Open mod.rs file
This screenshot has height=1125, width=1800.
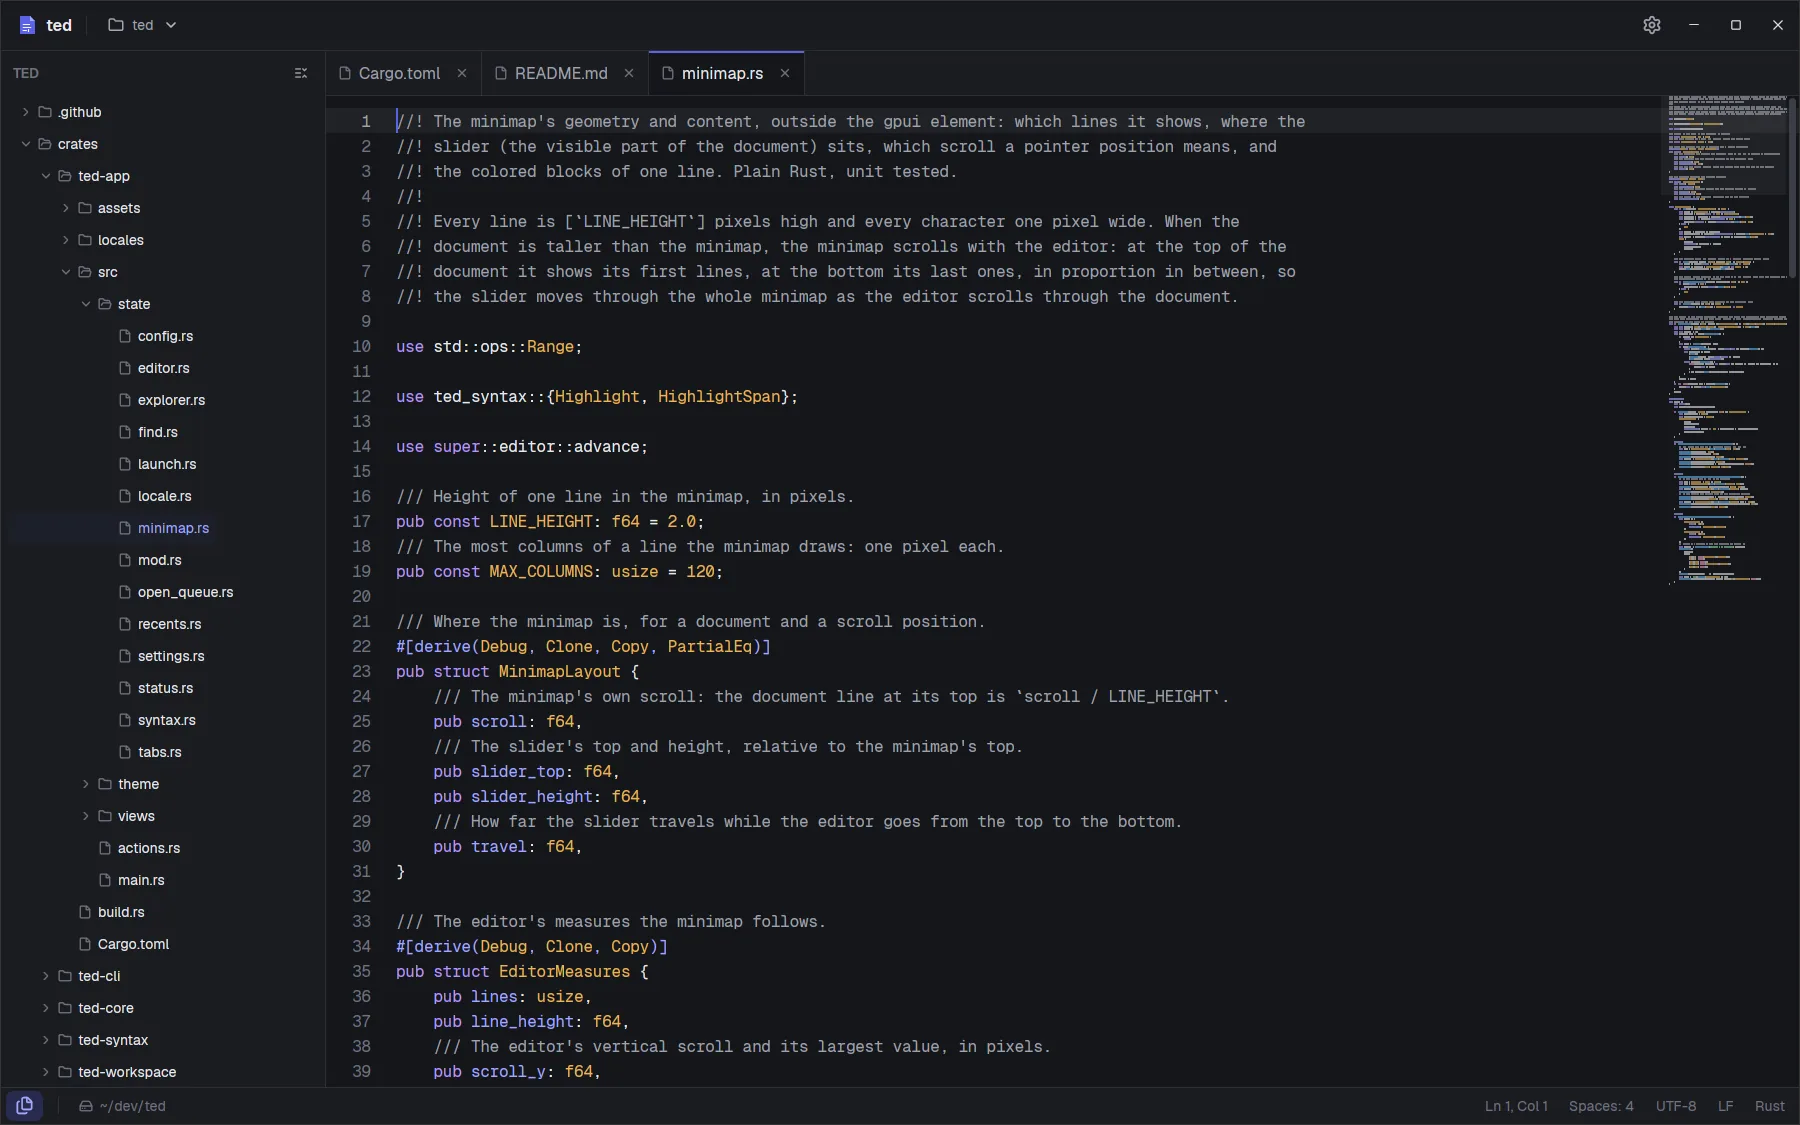tap(165, 560)
